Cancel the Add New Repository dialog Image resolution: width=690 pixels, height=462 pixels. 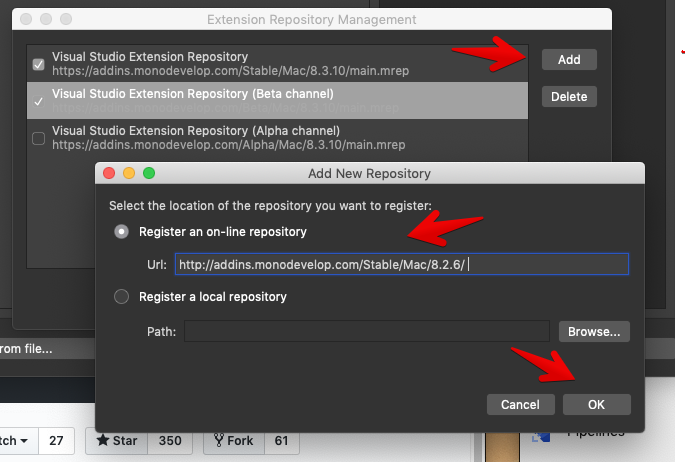[x=520, y=404]
